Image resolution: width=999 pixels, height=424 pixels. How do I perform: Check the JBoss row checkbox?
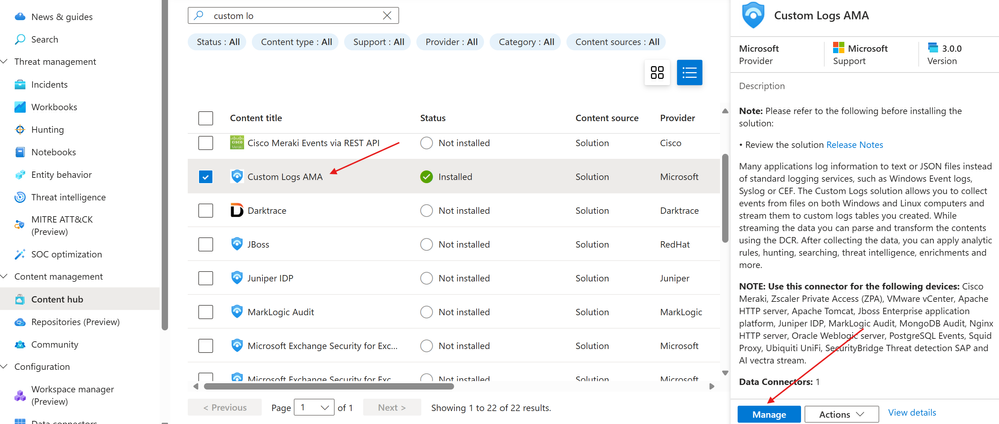[x=205, y=244]
